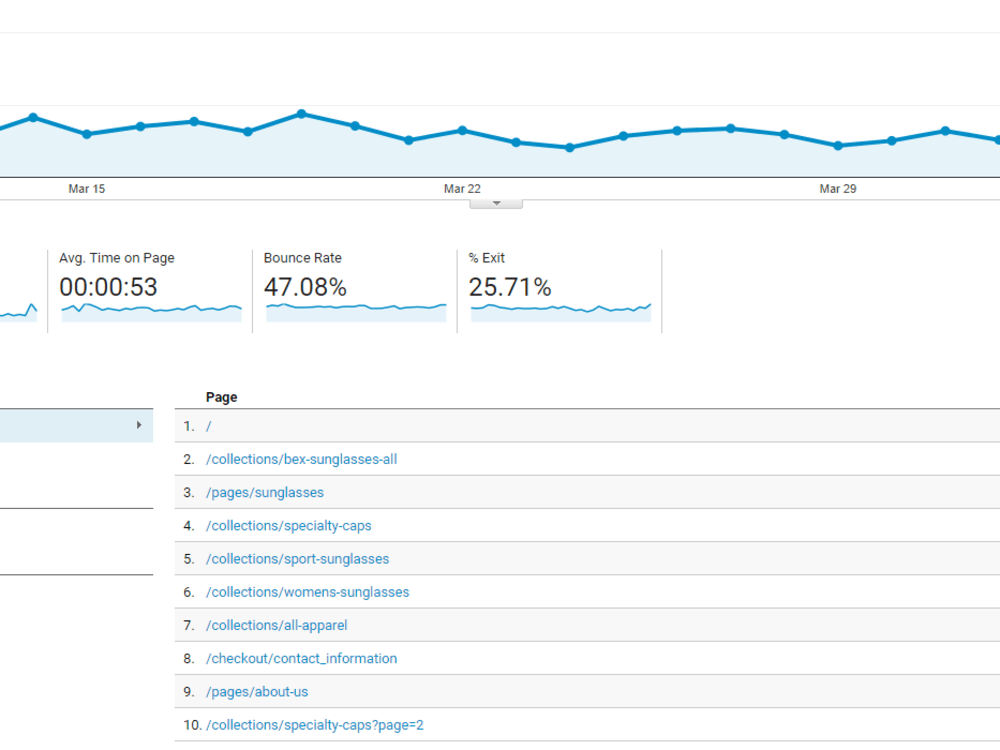Screen dimensions: 1000x750
Task: Open /collections/sport-sunglasses page link
Action: click(297, 559)
